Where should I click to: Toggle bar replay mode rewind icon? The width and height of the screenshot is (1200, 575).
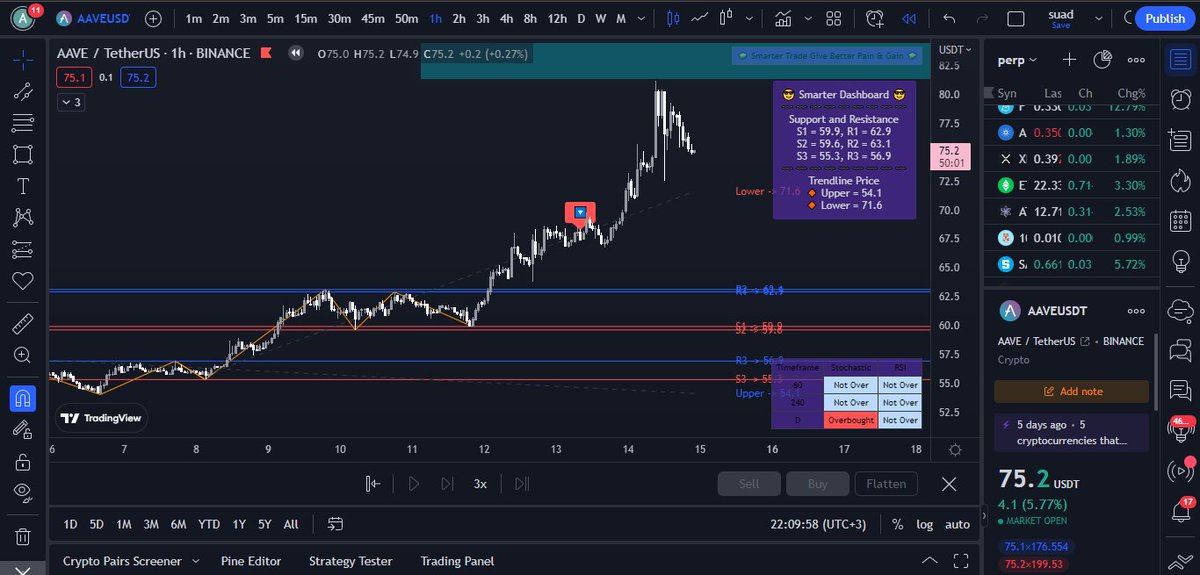click(908, 18)
